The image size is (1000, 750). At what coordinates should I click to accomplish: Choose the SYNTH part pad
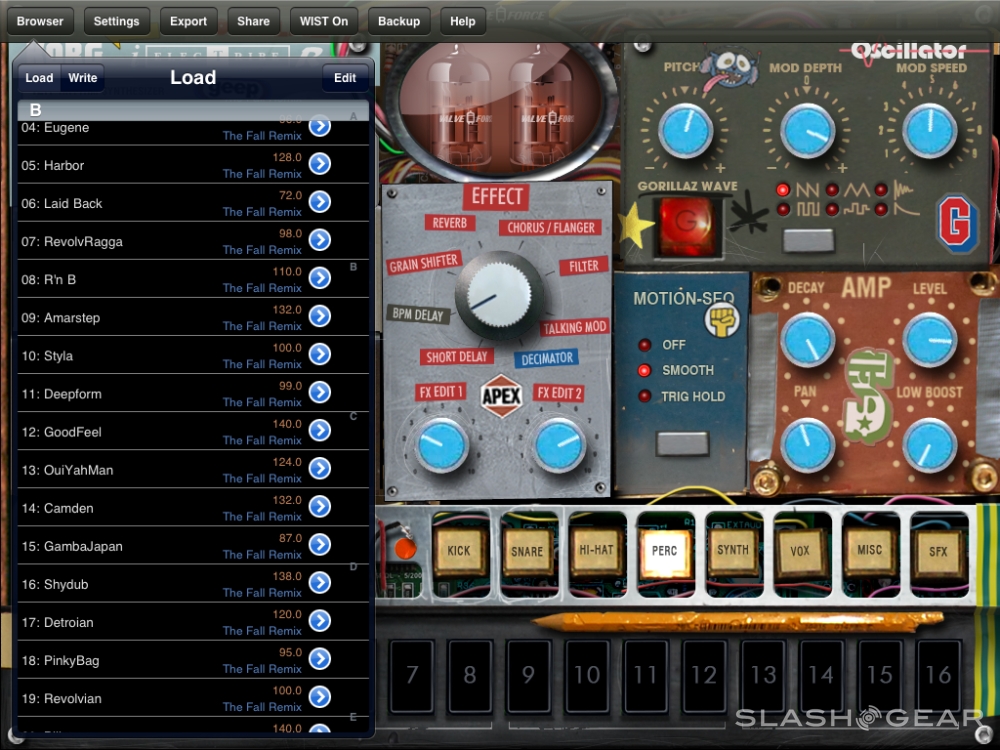tap(733, 550)
